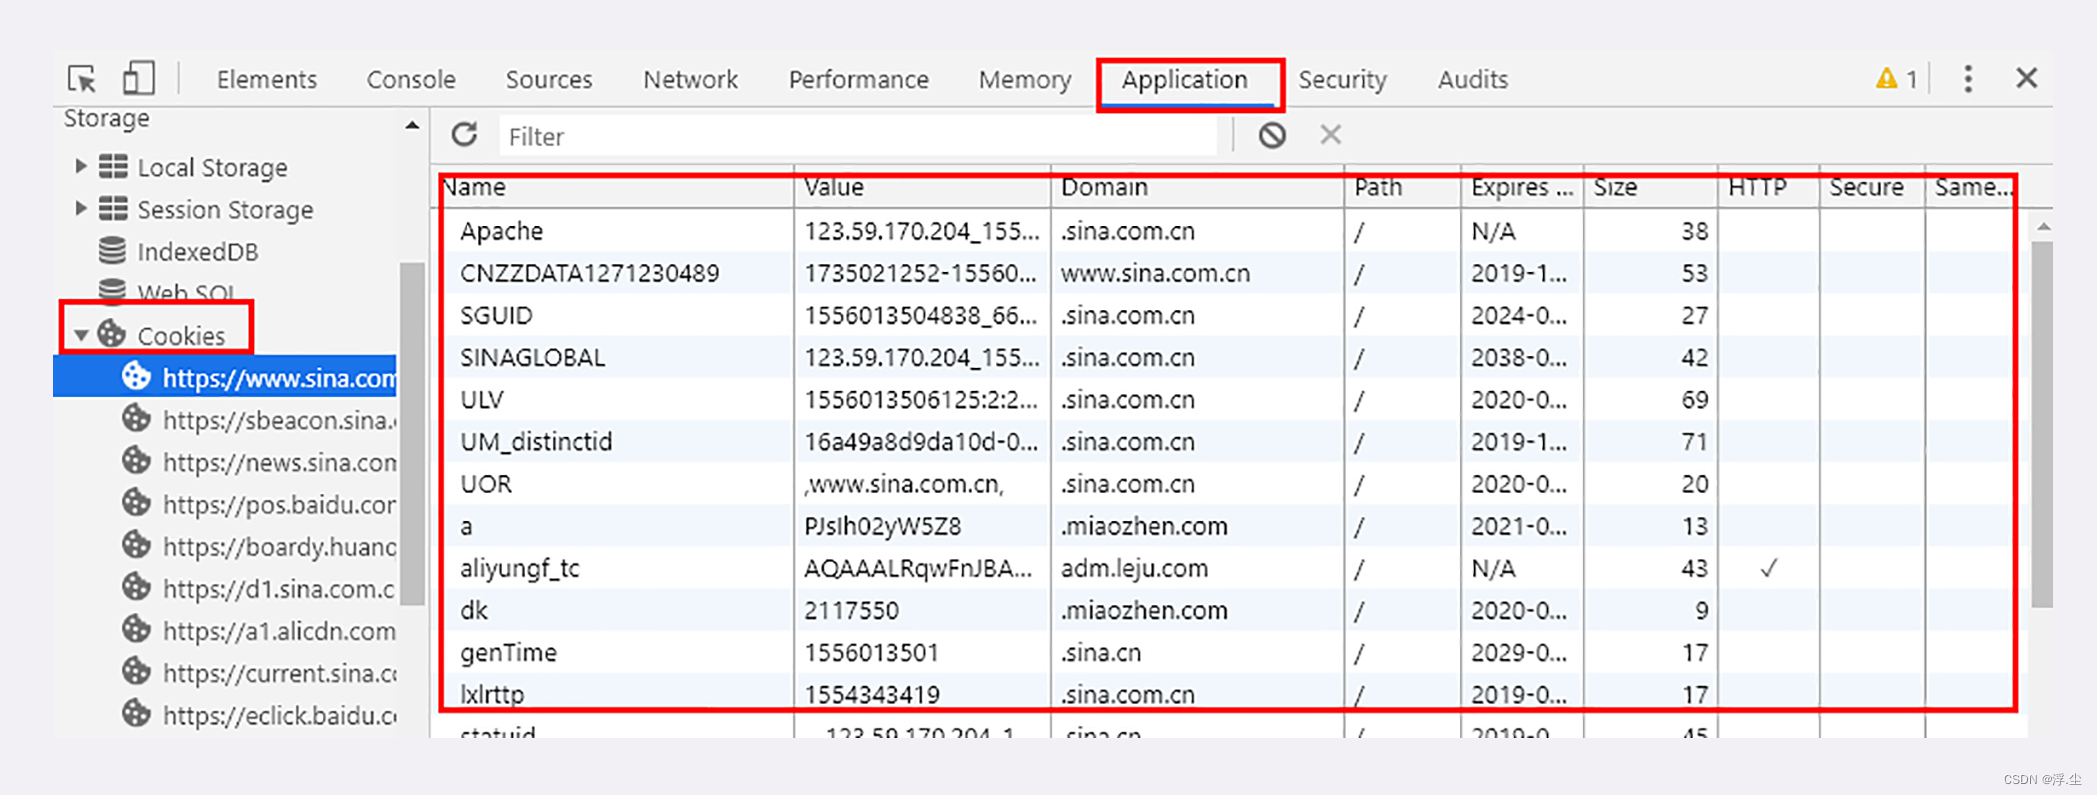Click the IndexedDB database icon

coord(113,250)
